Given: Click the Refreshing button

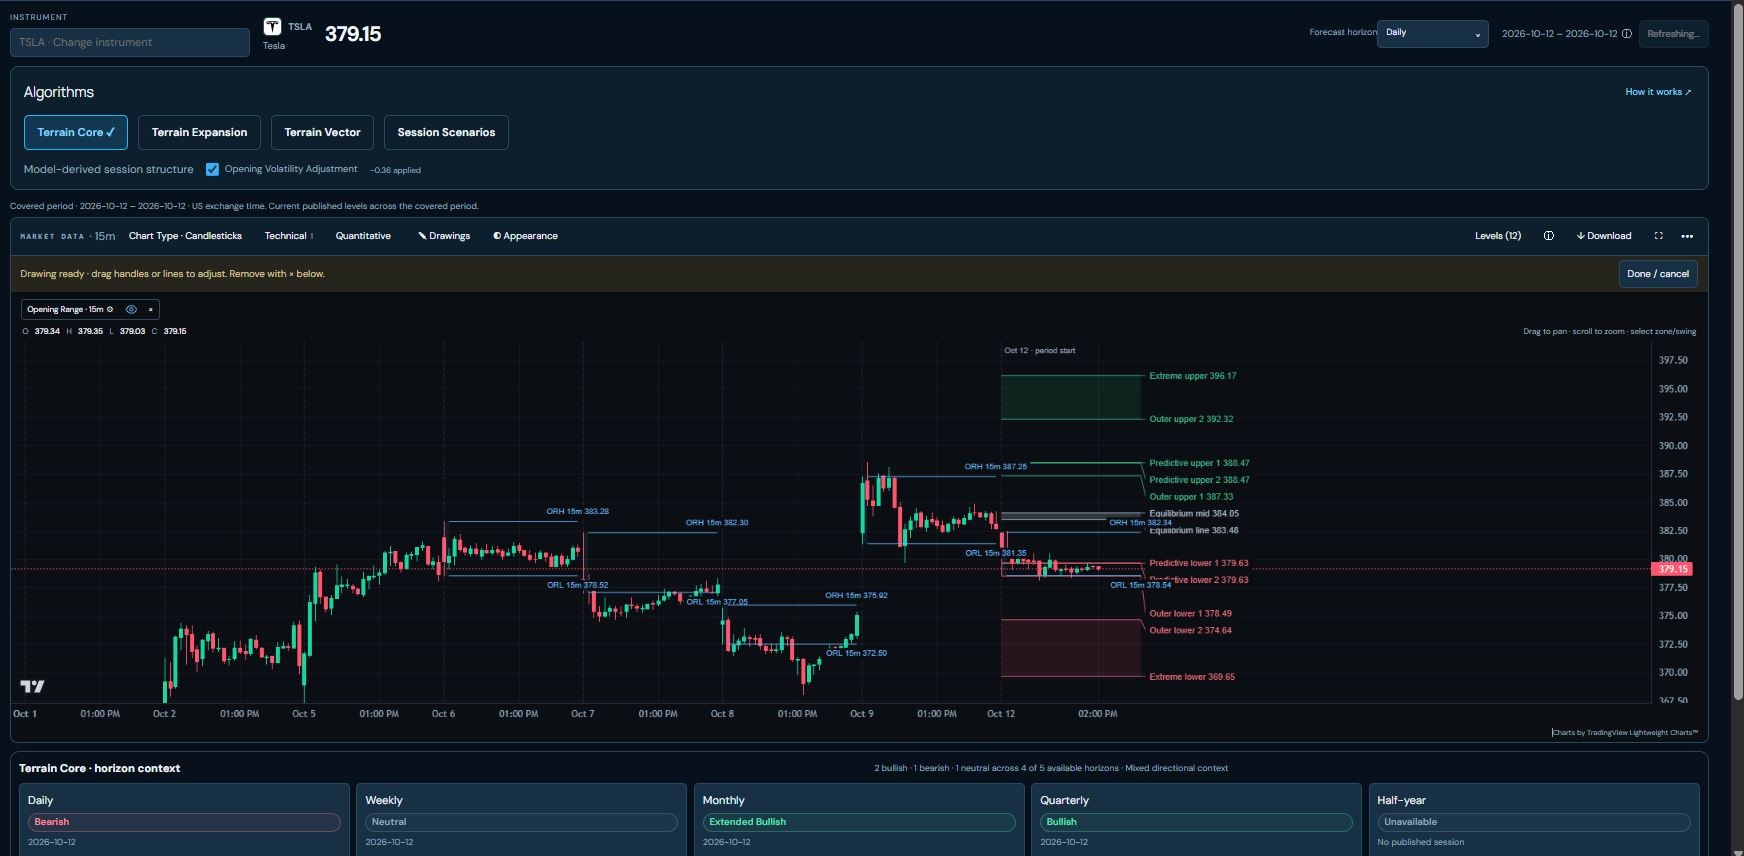Looking at the screenshot, I should [x=1672, y=34].
